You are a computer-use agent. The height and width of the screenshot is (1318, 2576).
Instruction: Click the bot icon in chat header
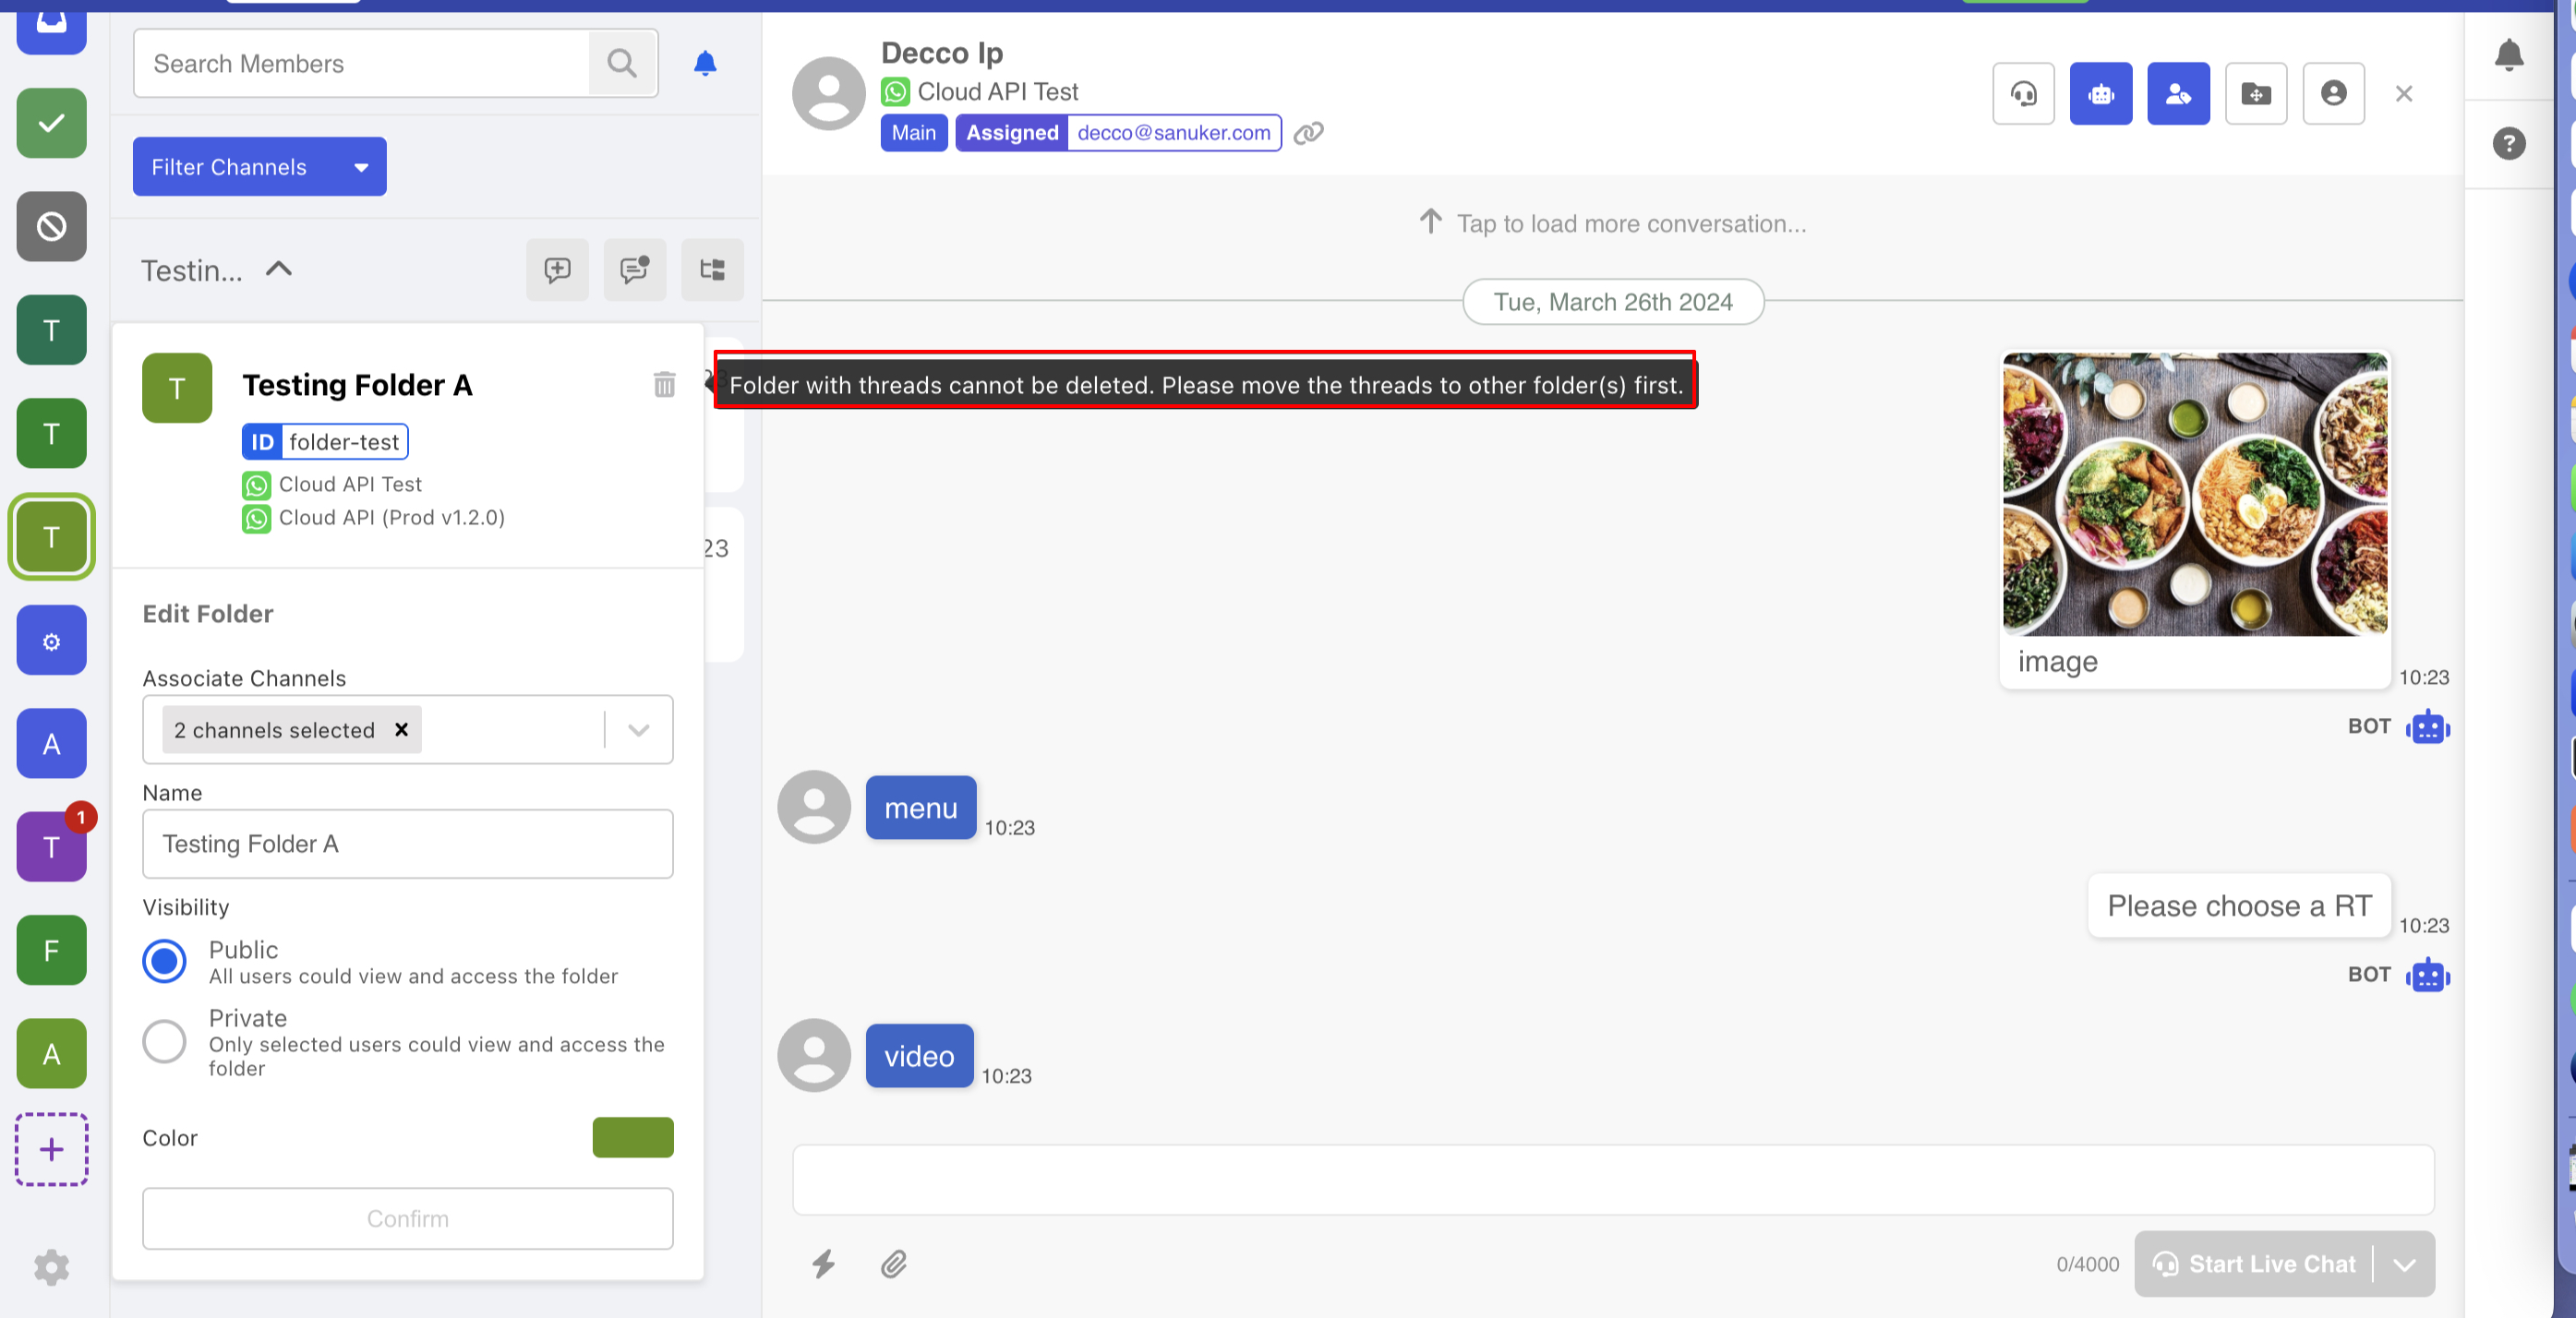click(2100, 94)
